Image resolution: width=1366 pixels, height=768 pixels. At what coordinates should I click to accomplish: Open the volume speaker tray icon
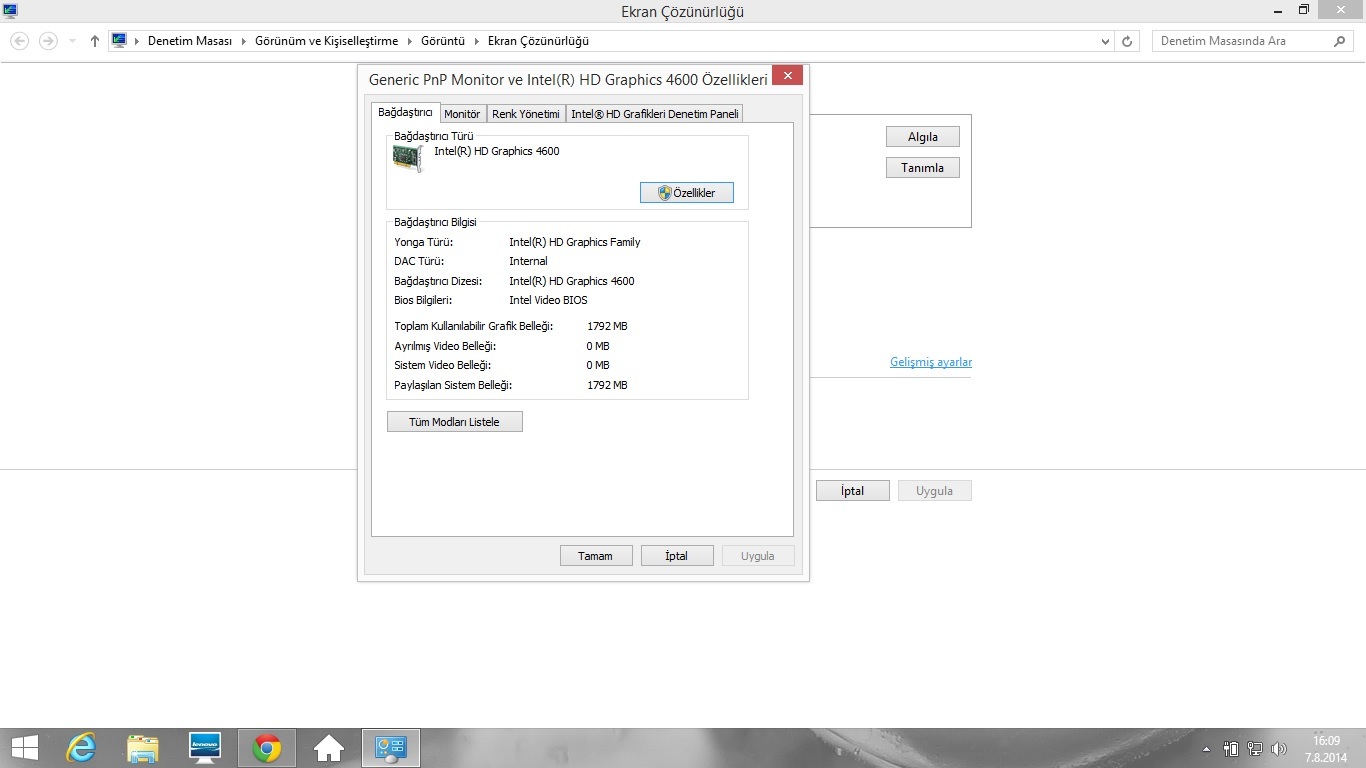click(1279, 749)
